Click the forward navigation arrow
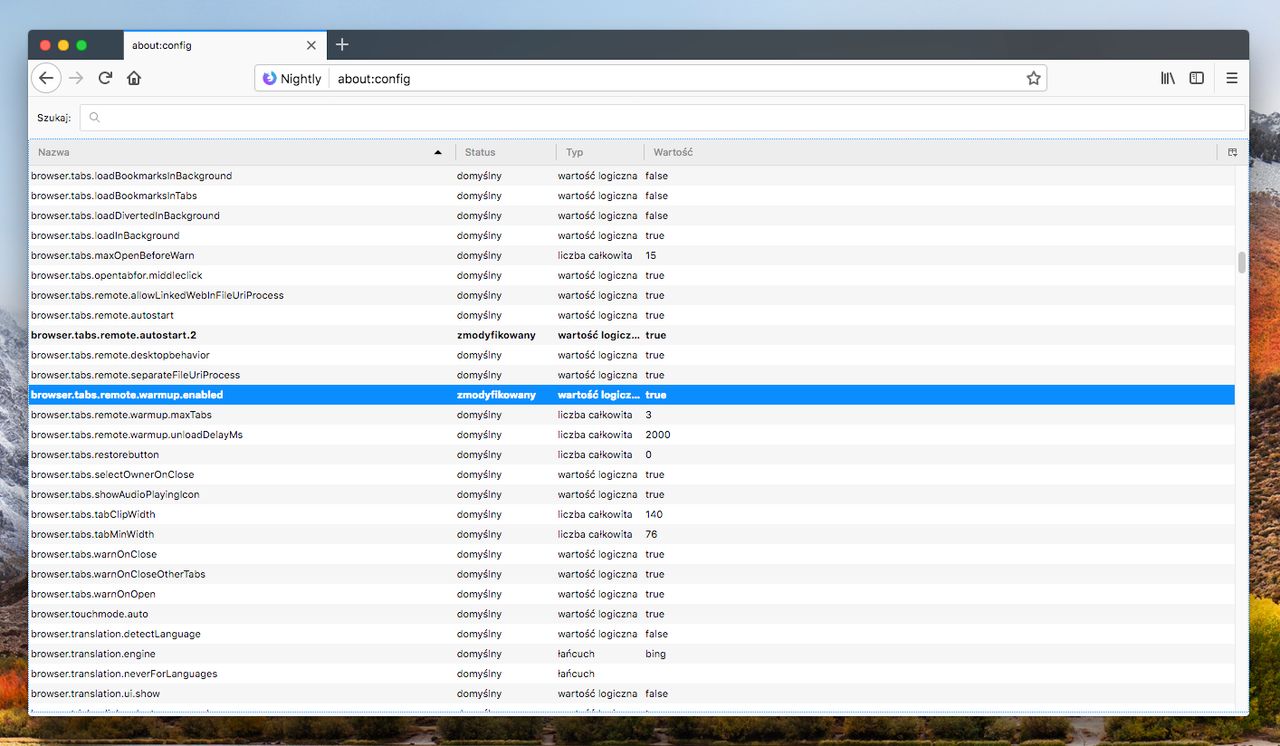This screenshot has width=1280, height=746. tap(76, 78)
